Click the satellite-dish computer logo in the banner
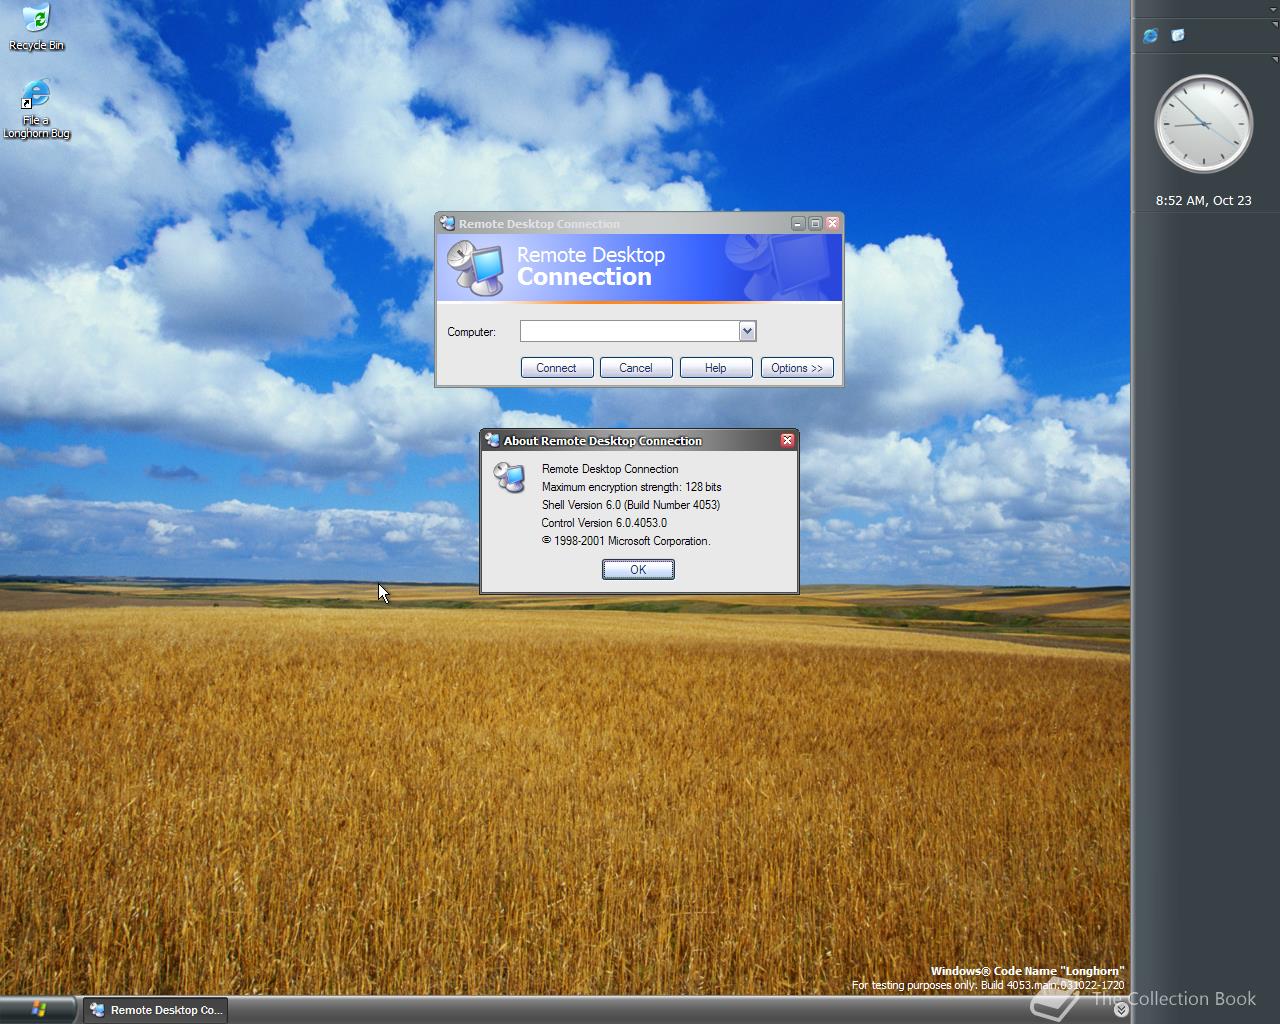This screenshot has width=1280, height=1024. [476, 267]
